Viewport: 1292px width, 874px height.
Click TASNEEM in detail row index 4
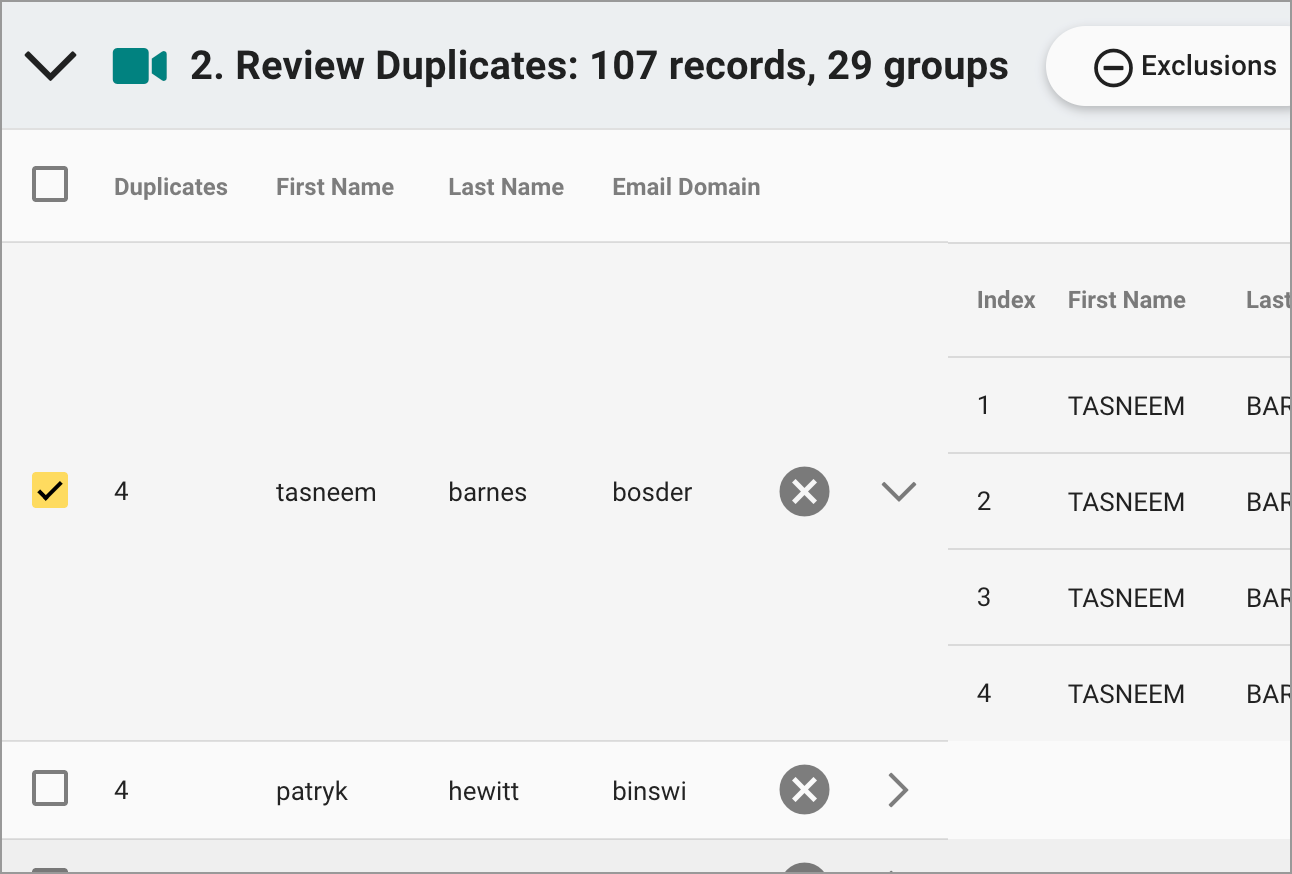(1126, 694)
